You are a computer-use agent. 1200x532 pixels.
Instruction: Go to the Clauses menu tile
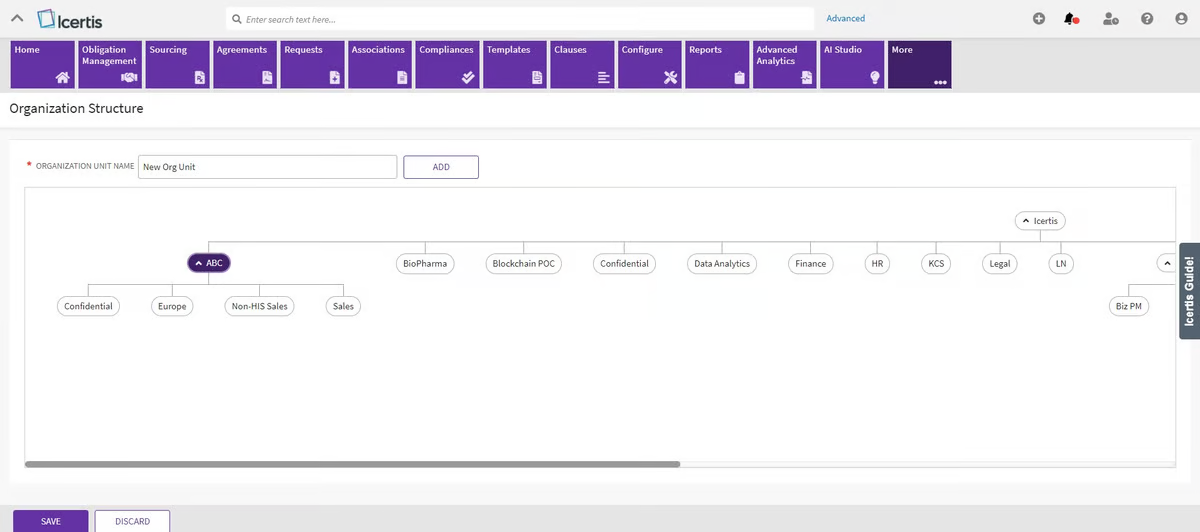pyautogui.click(x=581, y=65)
